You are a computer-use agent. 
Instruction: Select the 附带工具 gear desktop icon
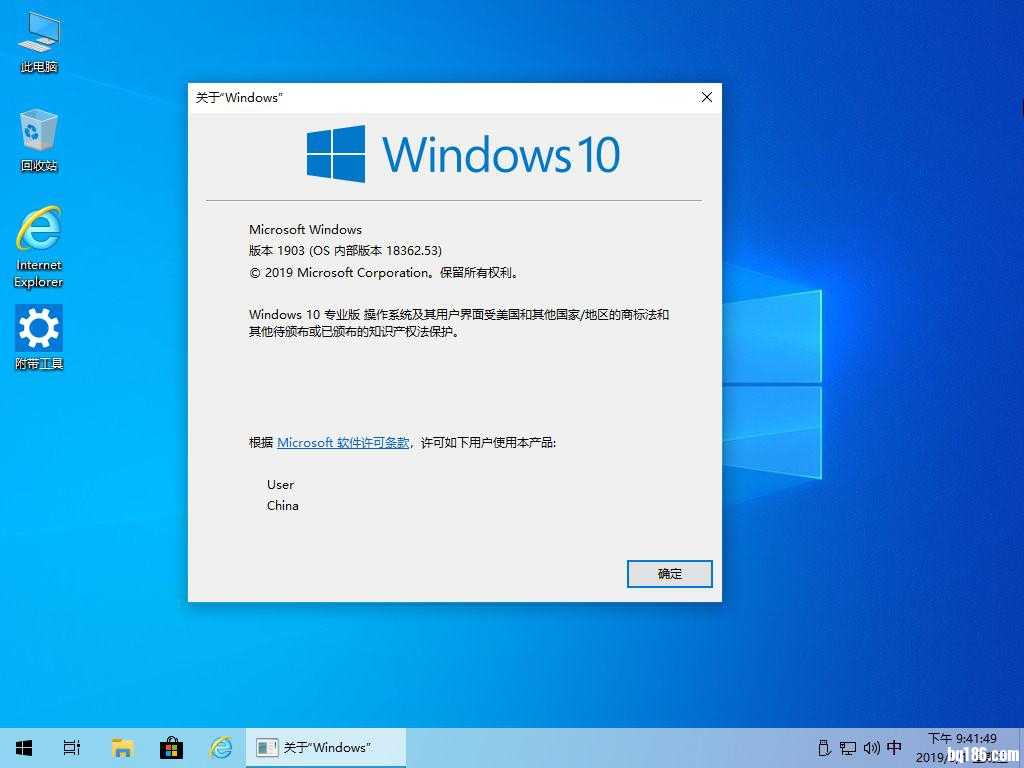[x=39, y=336]
